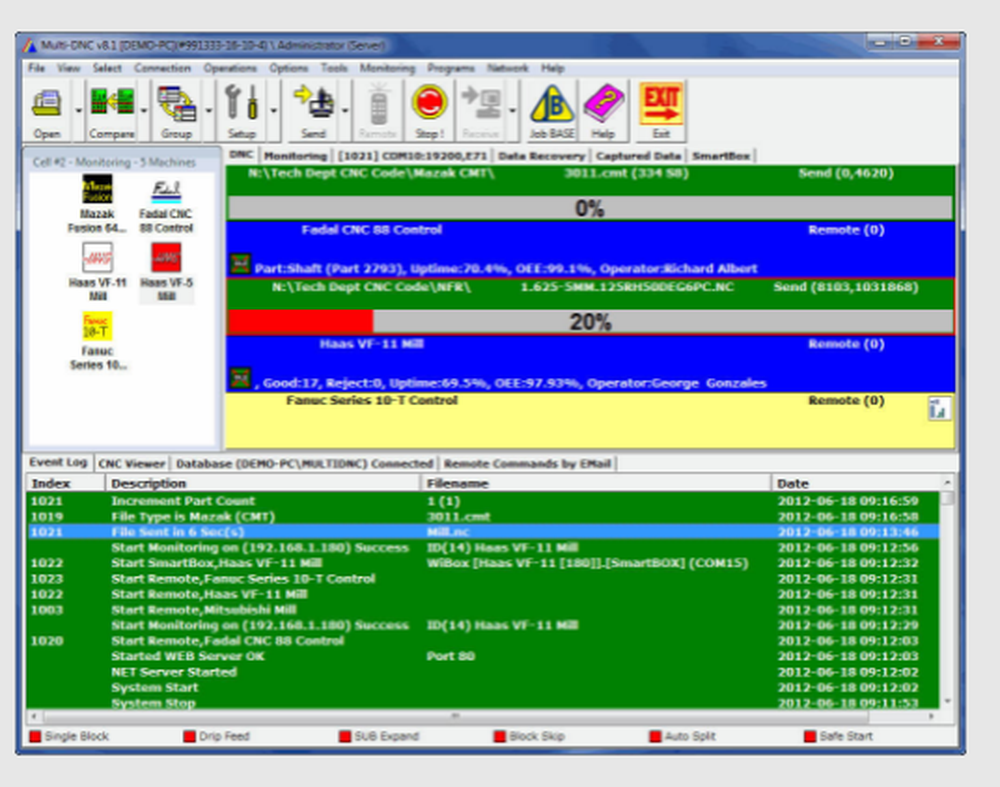Screen dimensions: 1000x787
Task: Click the 20% Haas transfer progress bar
Action: coord(590,321)
